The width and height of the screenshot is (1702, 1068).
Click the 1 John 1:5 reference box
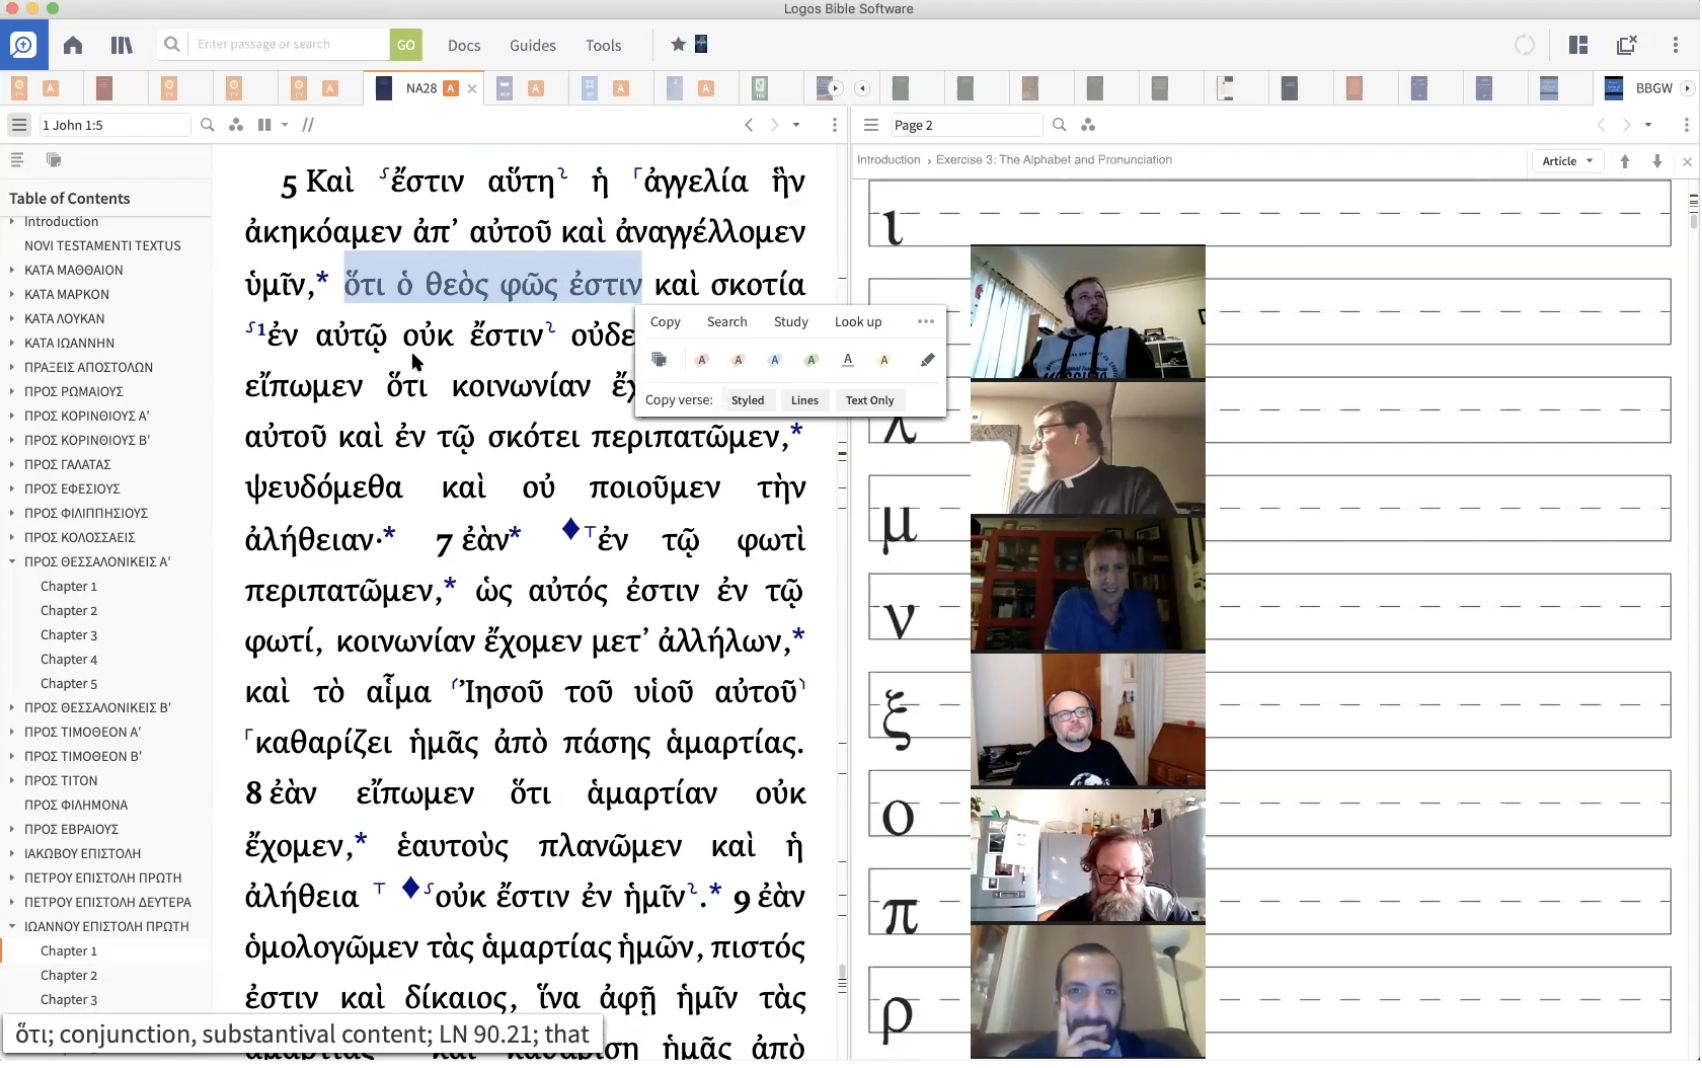[x=114, y=125]
